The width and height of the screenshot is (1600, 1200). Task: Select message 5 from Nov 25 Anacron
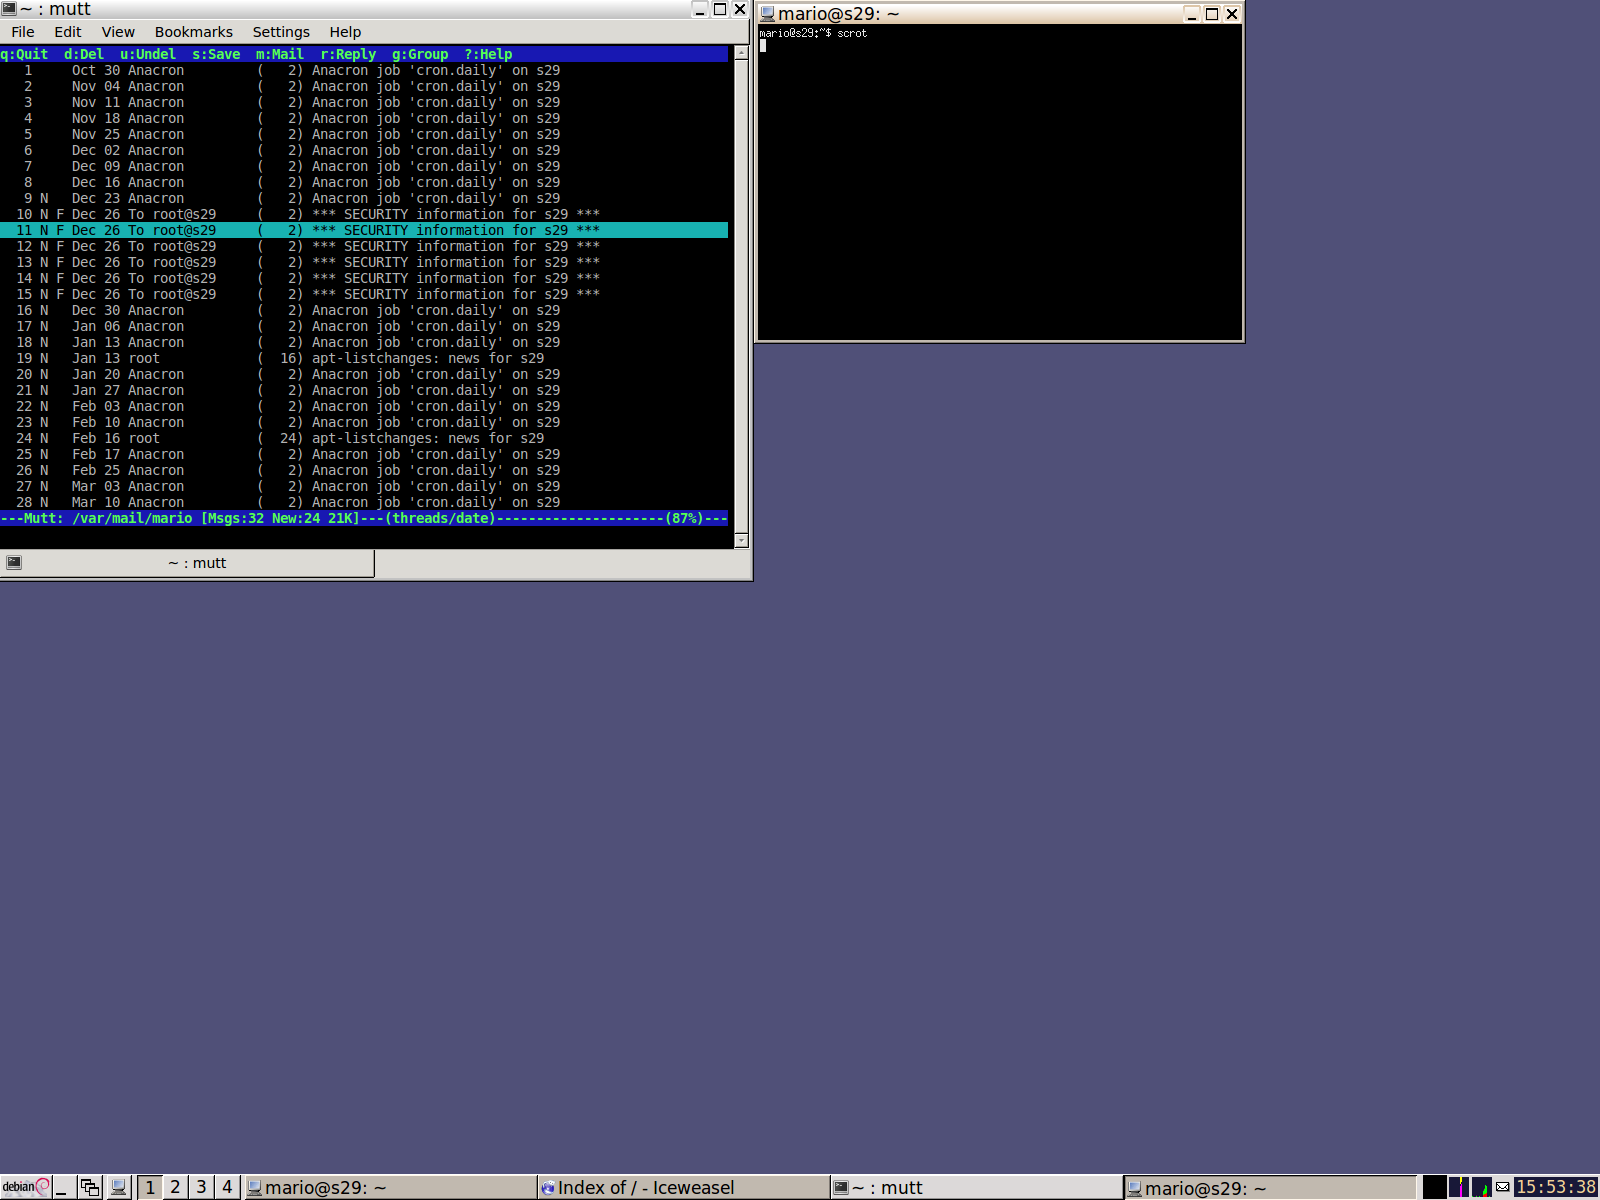coord(364,134)
